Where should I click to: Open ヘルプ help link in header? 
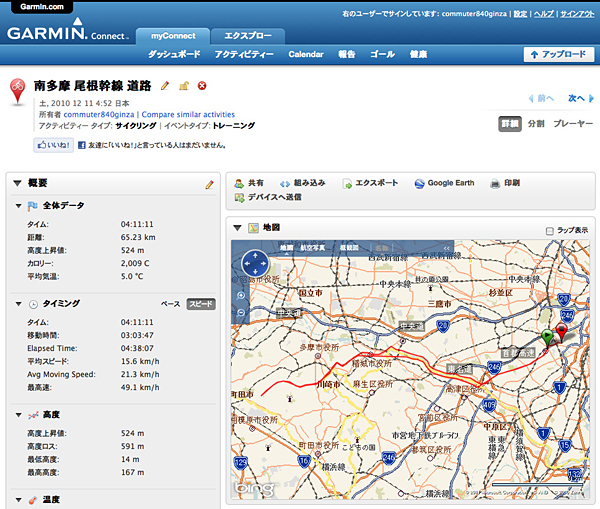coord(544,14)
